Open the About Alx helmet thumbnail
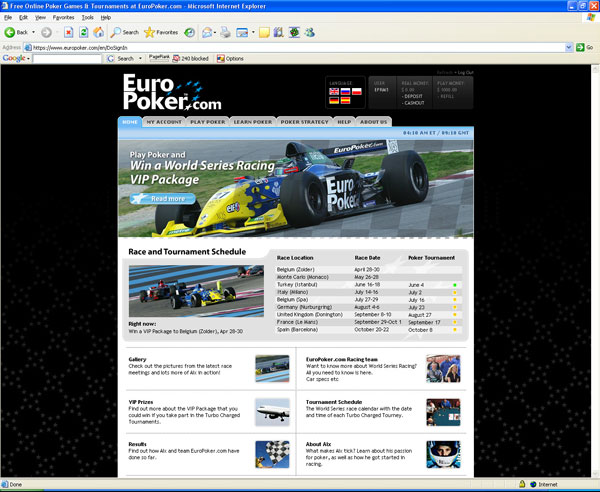The height and width of the screenshot is (492, 600). pos(443,454)
